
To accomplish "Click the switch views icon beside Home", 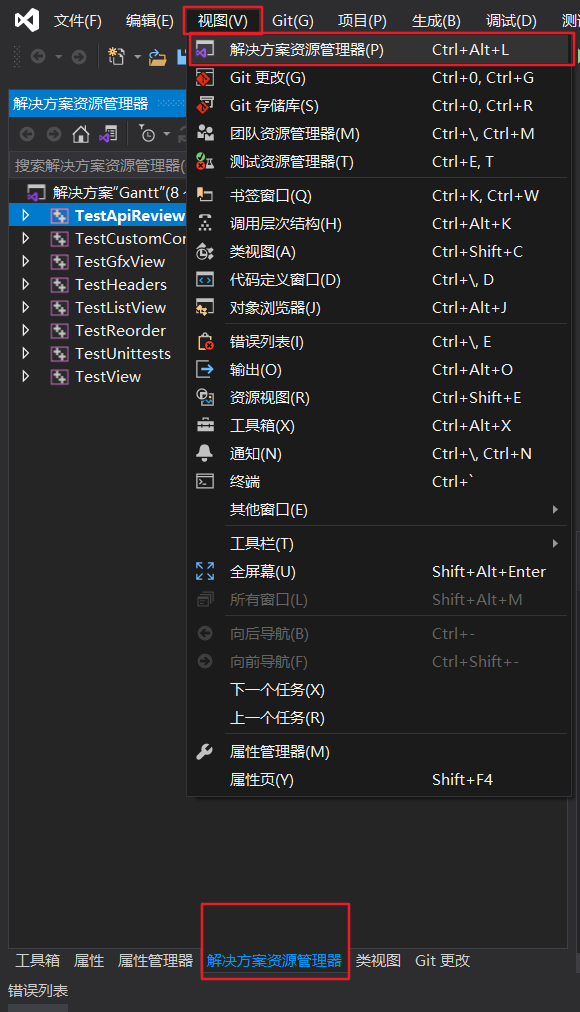I will coord(108,134).
